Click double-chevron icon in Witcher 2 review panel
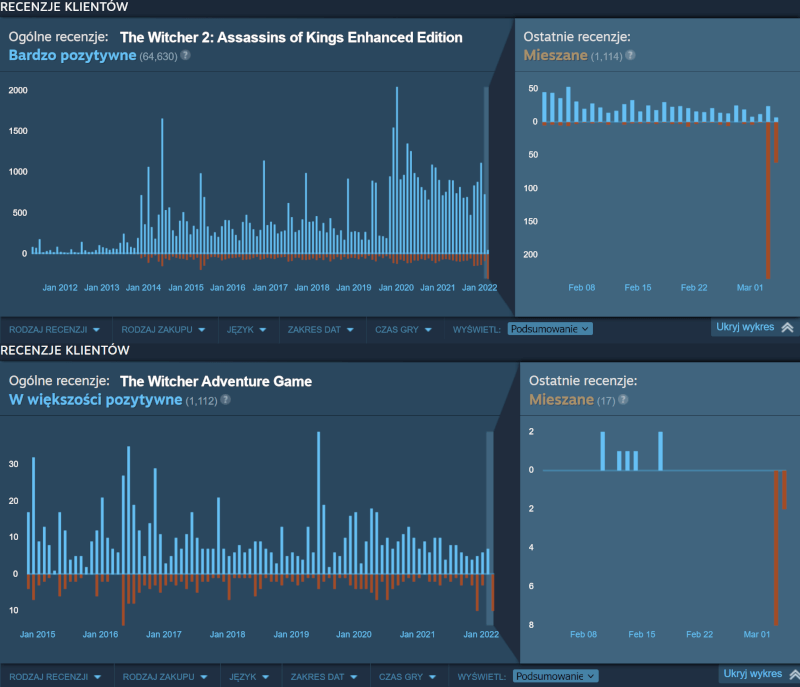Image resolution: width=800 pixels, height=687 pixels. (x=786, y=327)
